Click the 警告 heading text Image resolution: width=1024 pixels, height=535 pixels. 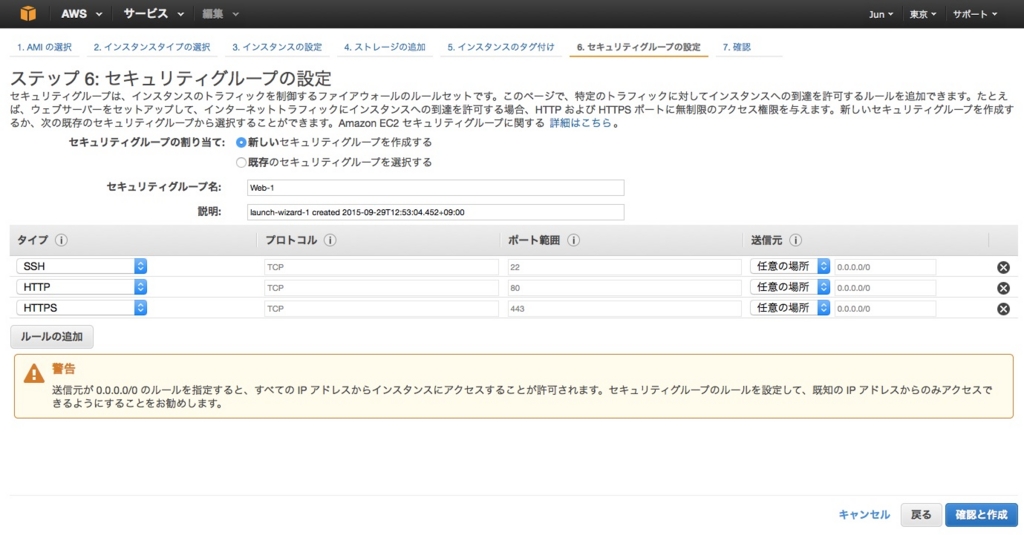[63, 368]
